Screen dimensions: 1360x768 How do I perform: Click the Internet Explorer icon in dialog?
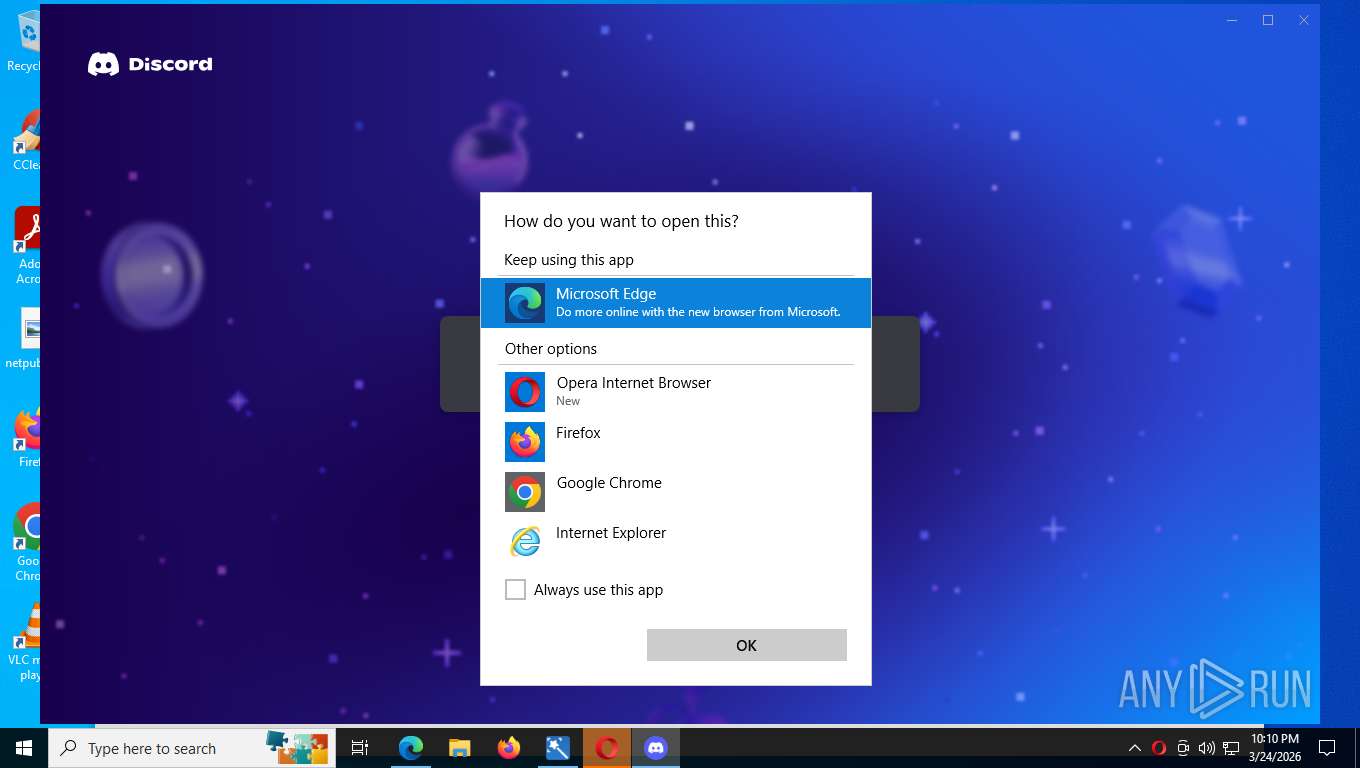click(524, 542)
